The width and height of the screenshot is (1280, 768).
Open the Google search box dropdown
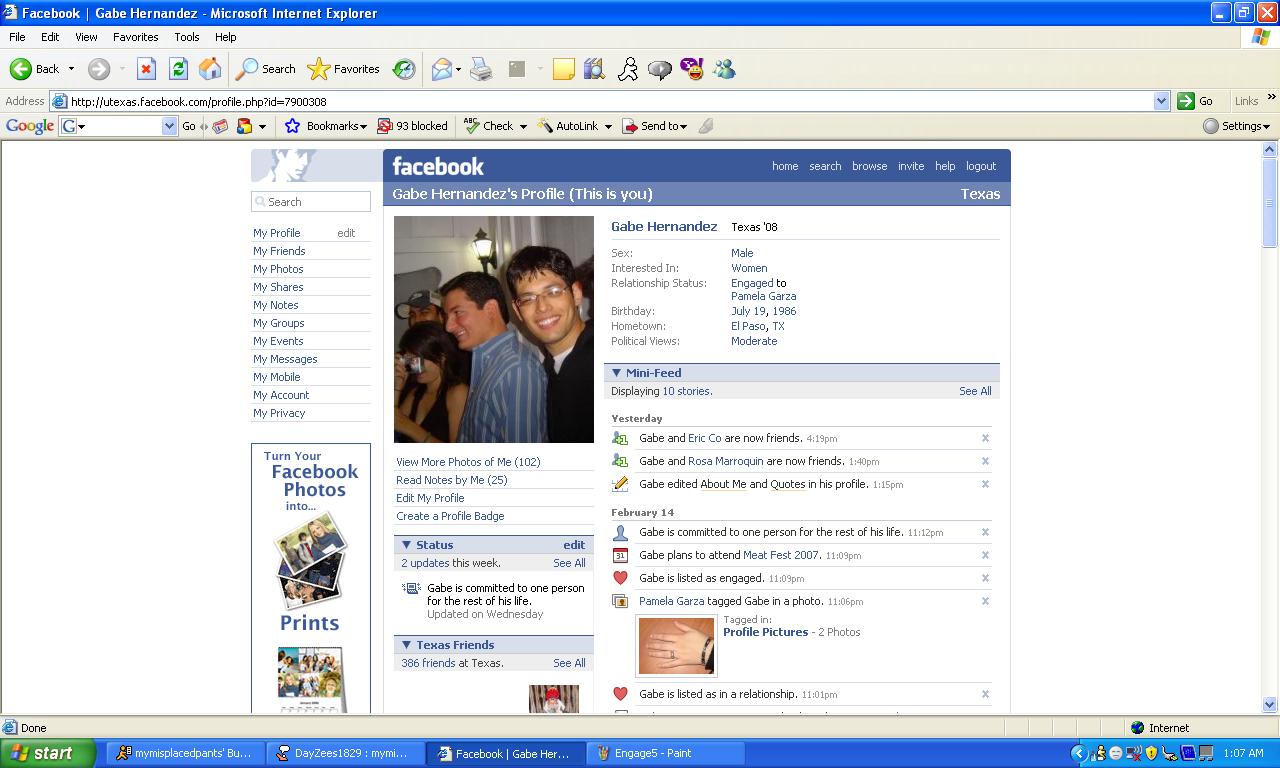point(169,126)
